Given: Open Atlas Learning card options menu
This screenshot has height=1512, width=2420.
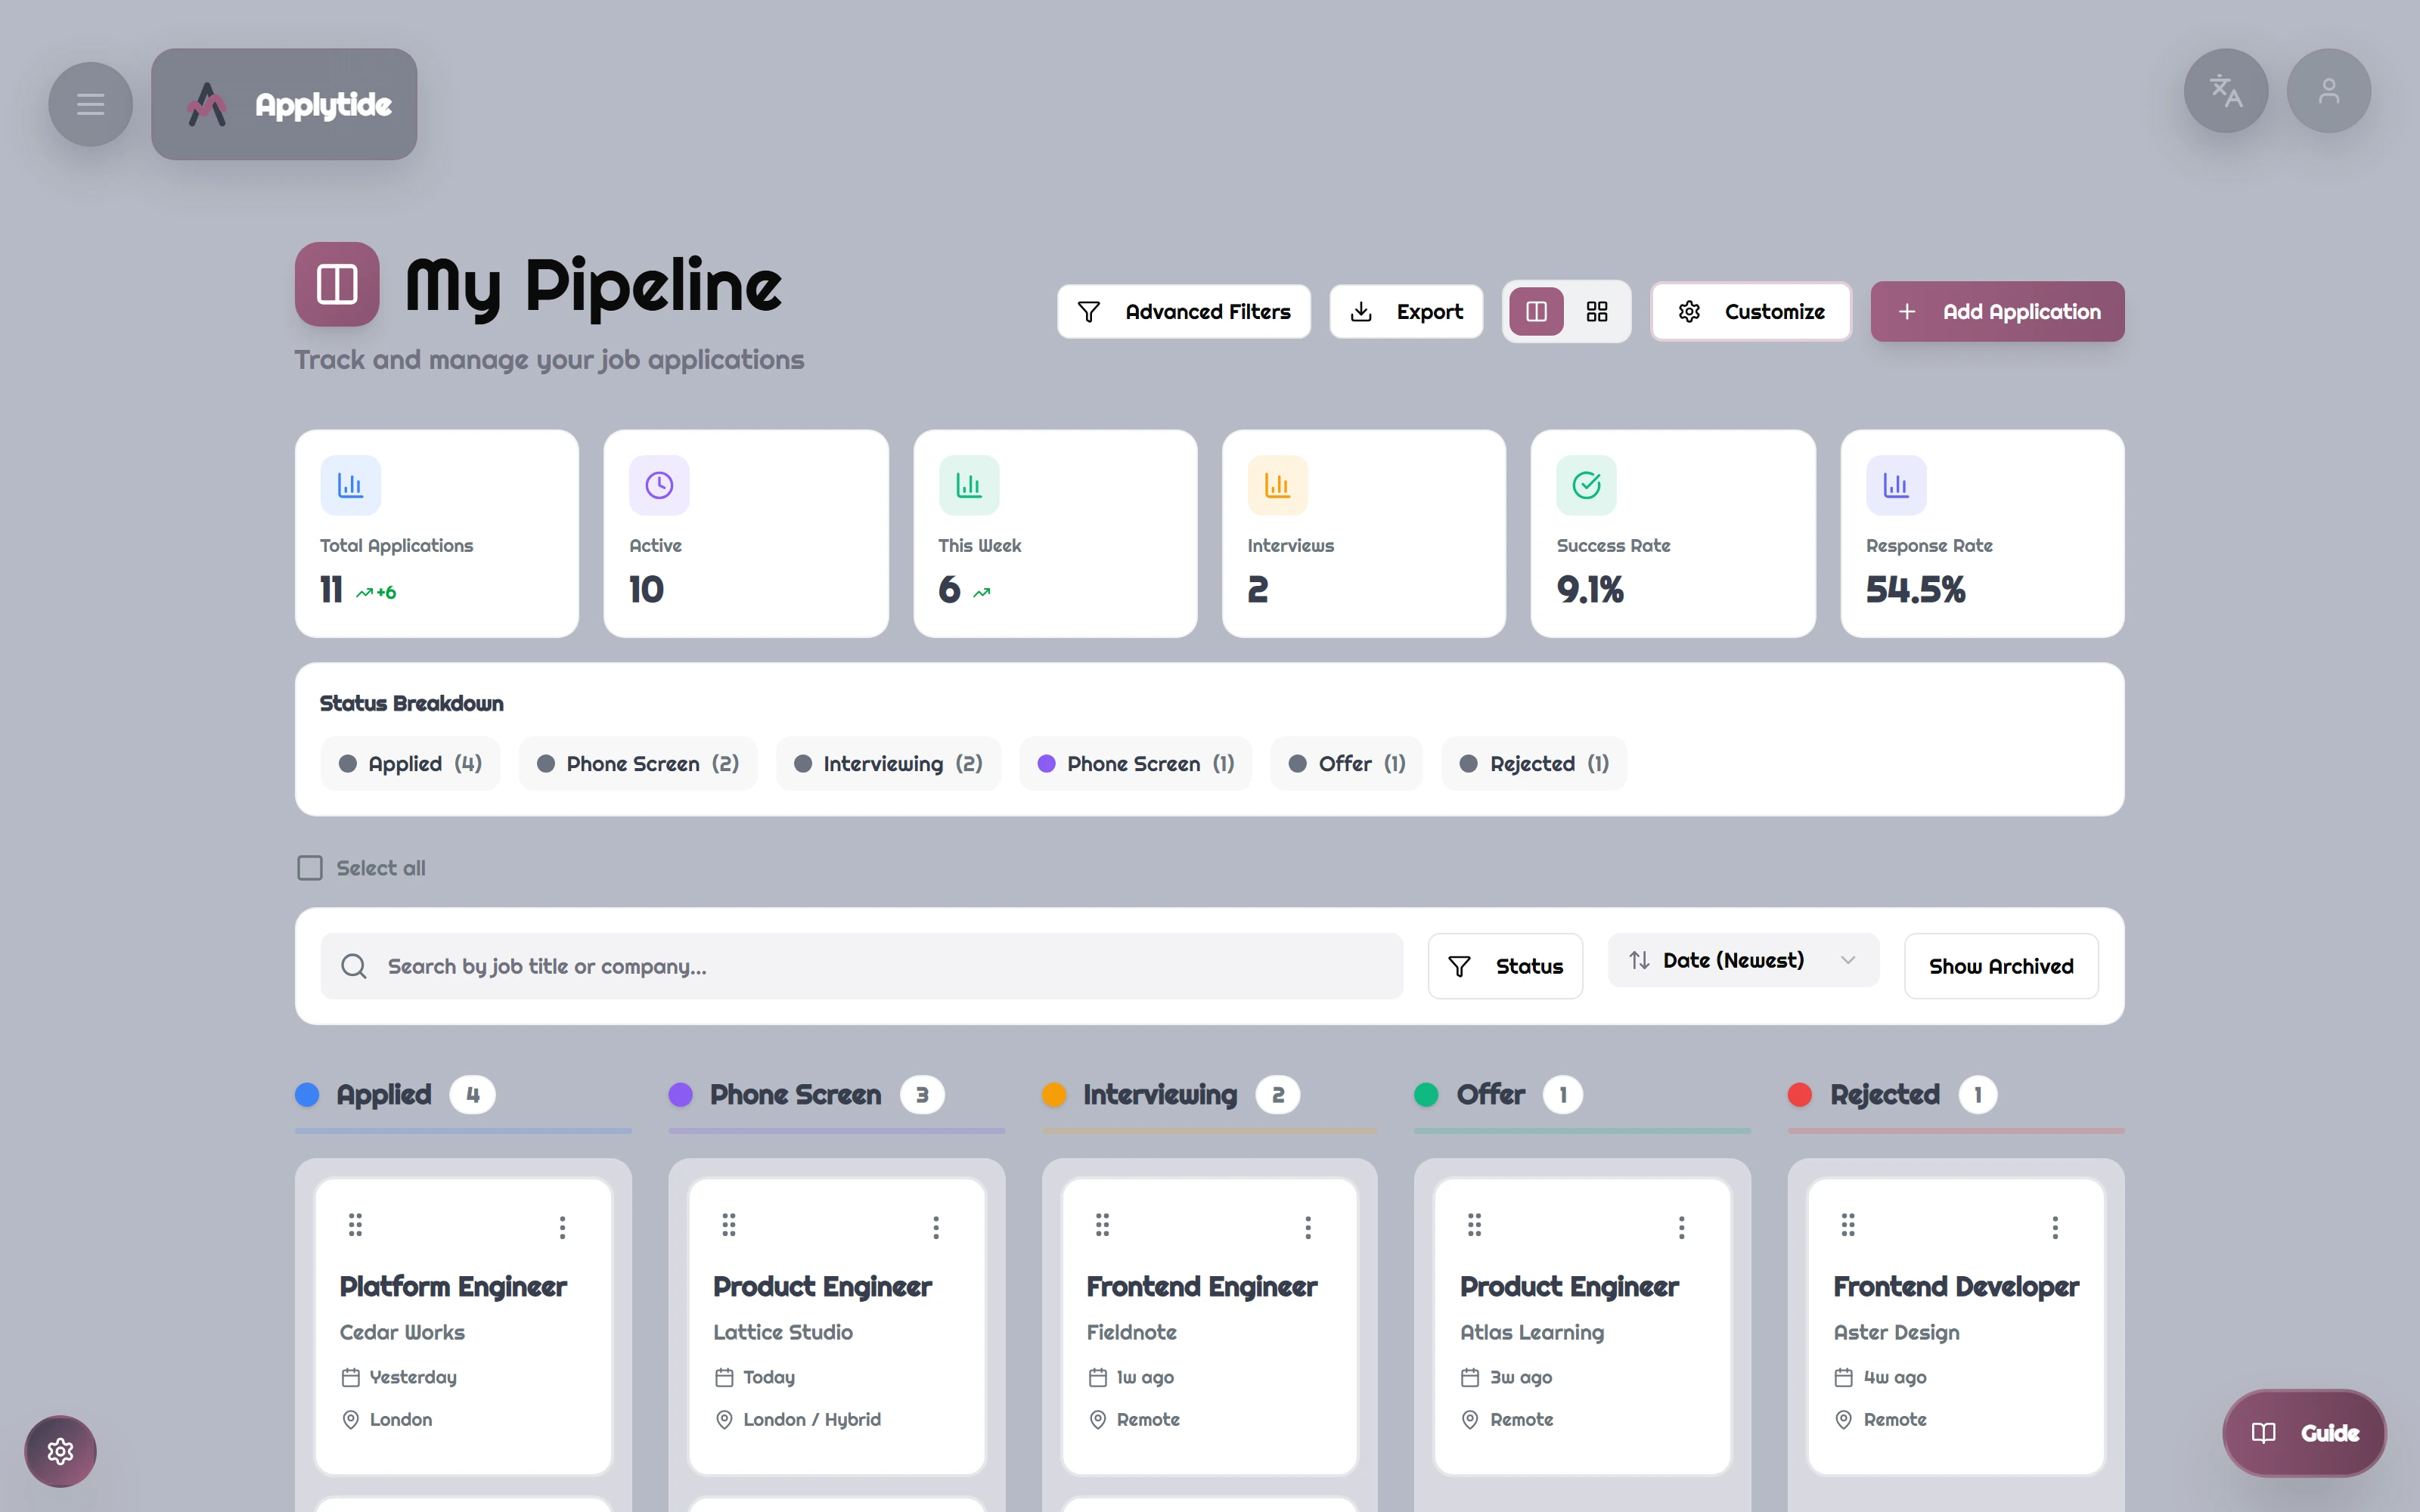Looking at the screenshot, I should click(x=1682, y=1227).
